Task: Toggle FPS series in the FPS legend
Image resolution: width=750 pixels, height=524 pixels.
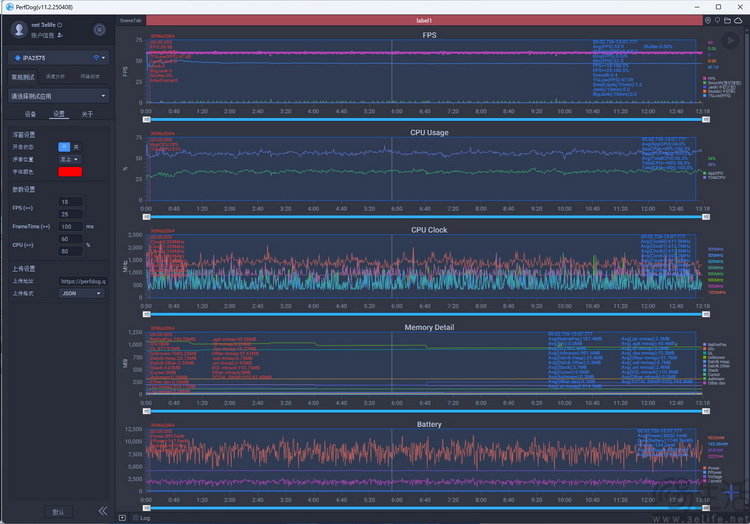Action: coord(709,78)
